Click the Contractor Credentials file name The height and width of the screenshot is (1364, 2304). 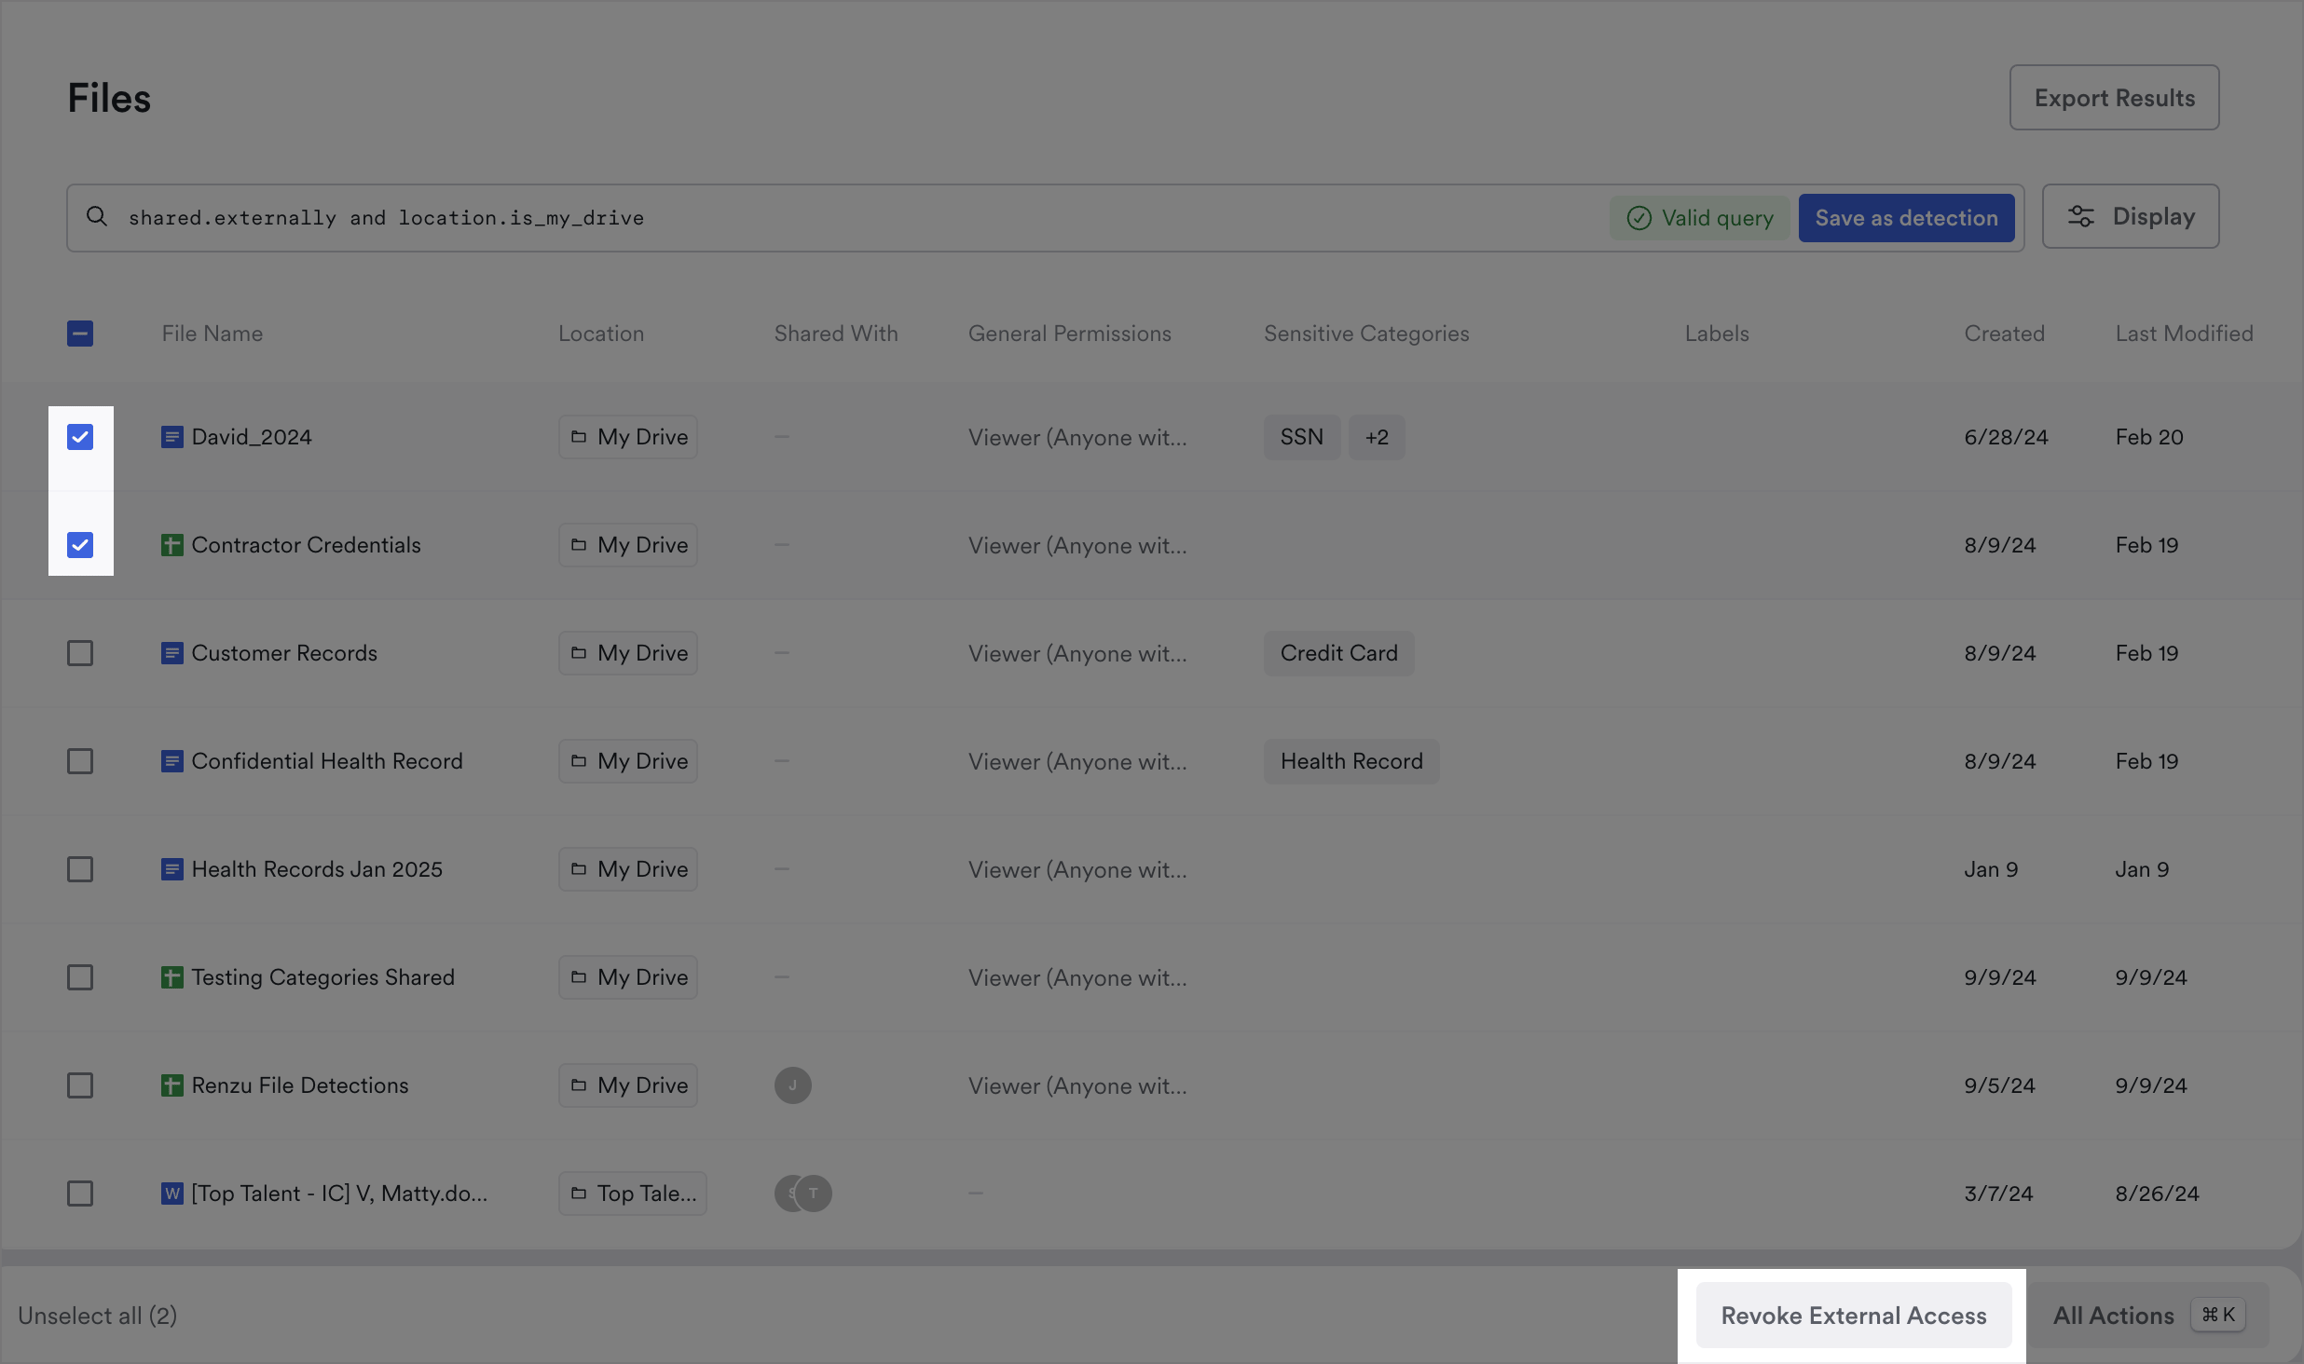[306, 545]
